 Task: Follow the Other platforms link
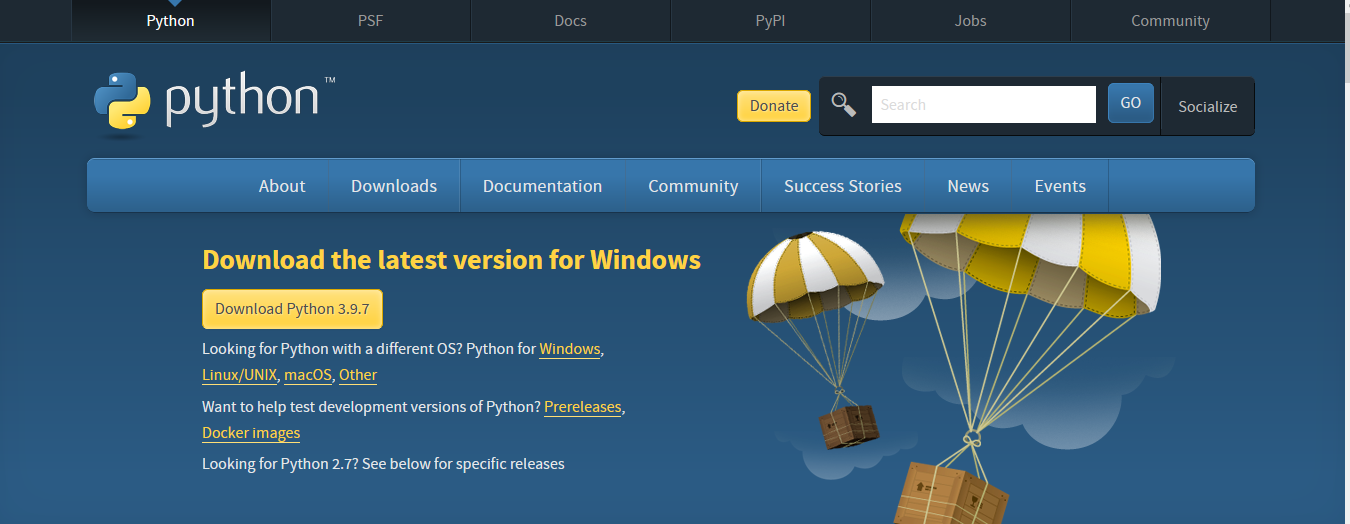point(358,375)
